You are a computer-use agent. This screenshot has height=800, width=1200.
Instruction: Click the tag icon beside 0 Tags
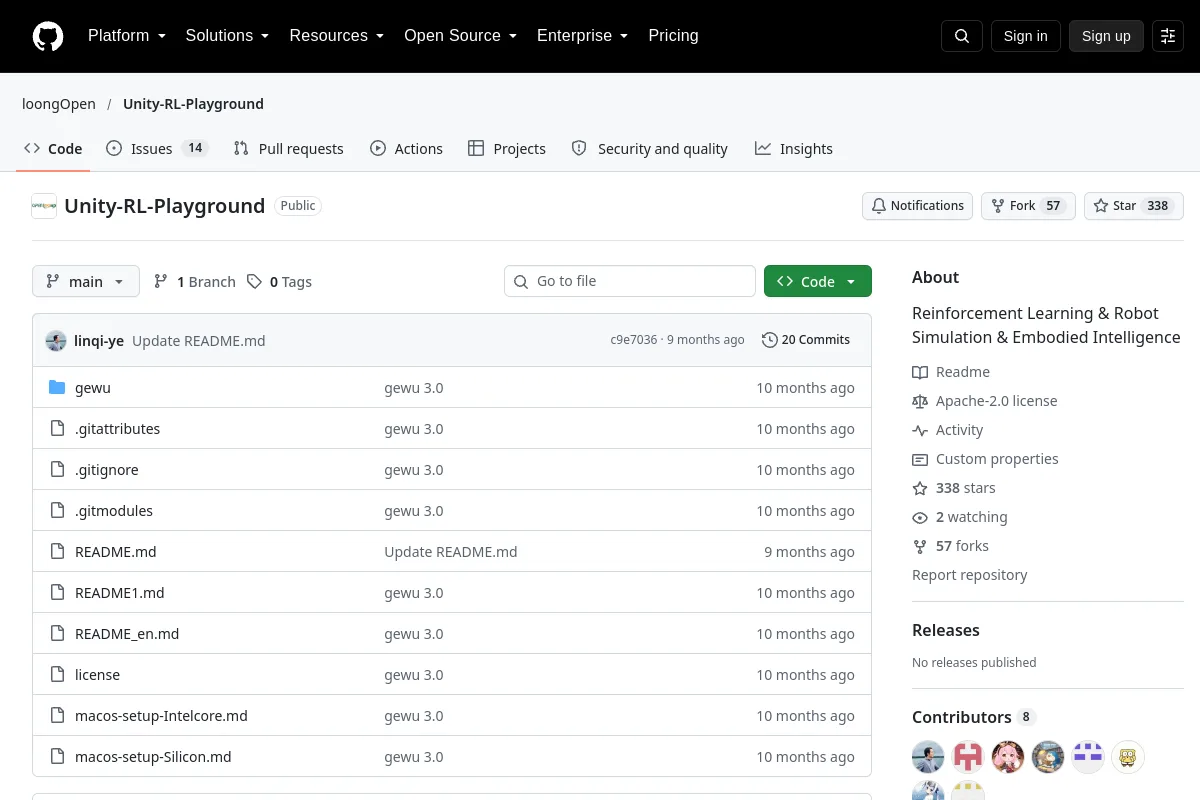click(255, 282)
